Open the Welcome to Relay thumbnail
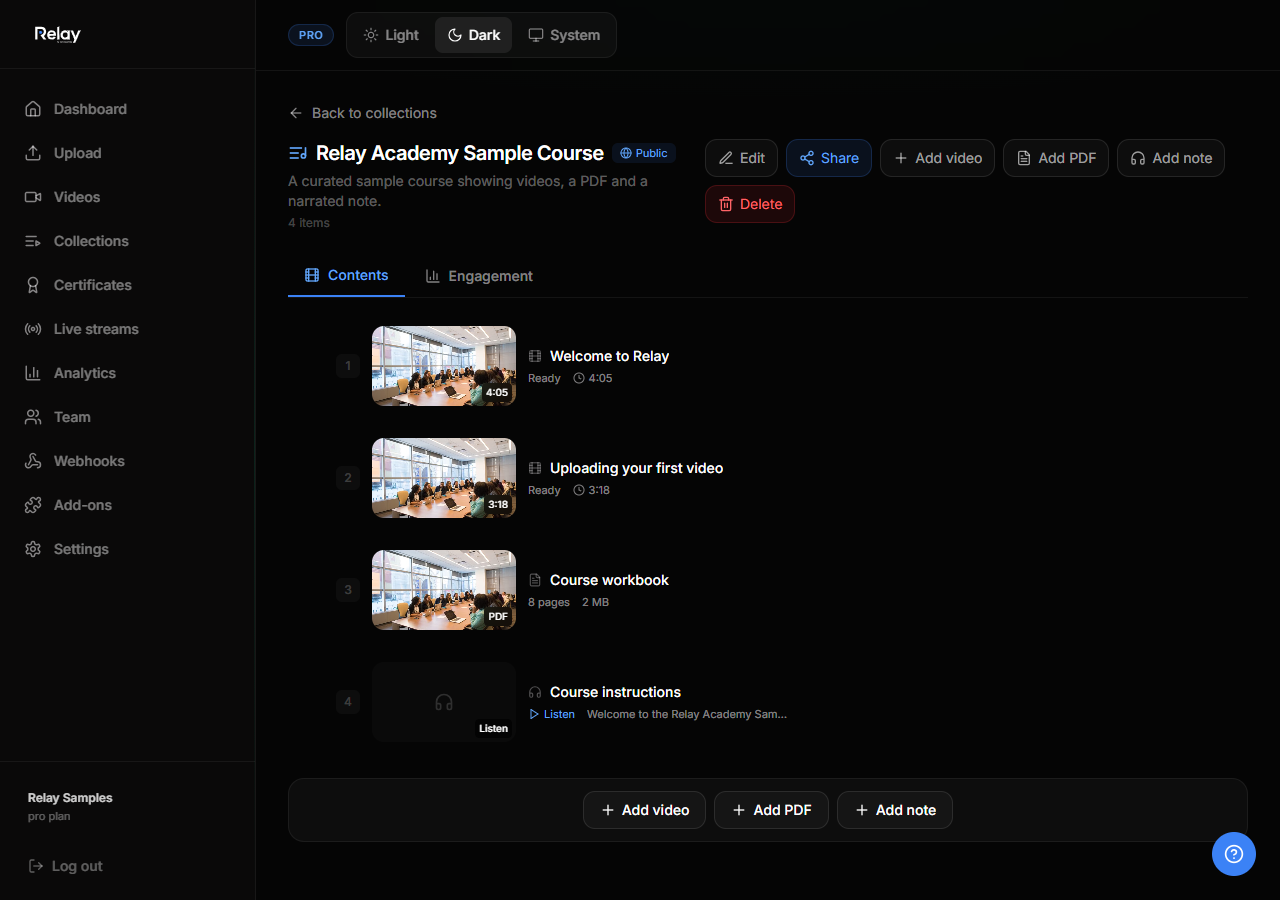 [x=444, y=366]
